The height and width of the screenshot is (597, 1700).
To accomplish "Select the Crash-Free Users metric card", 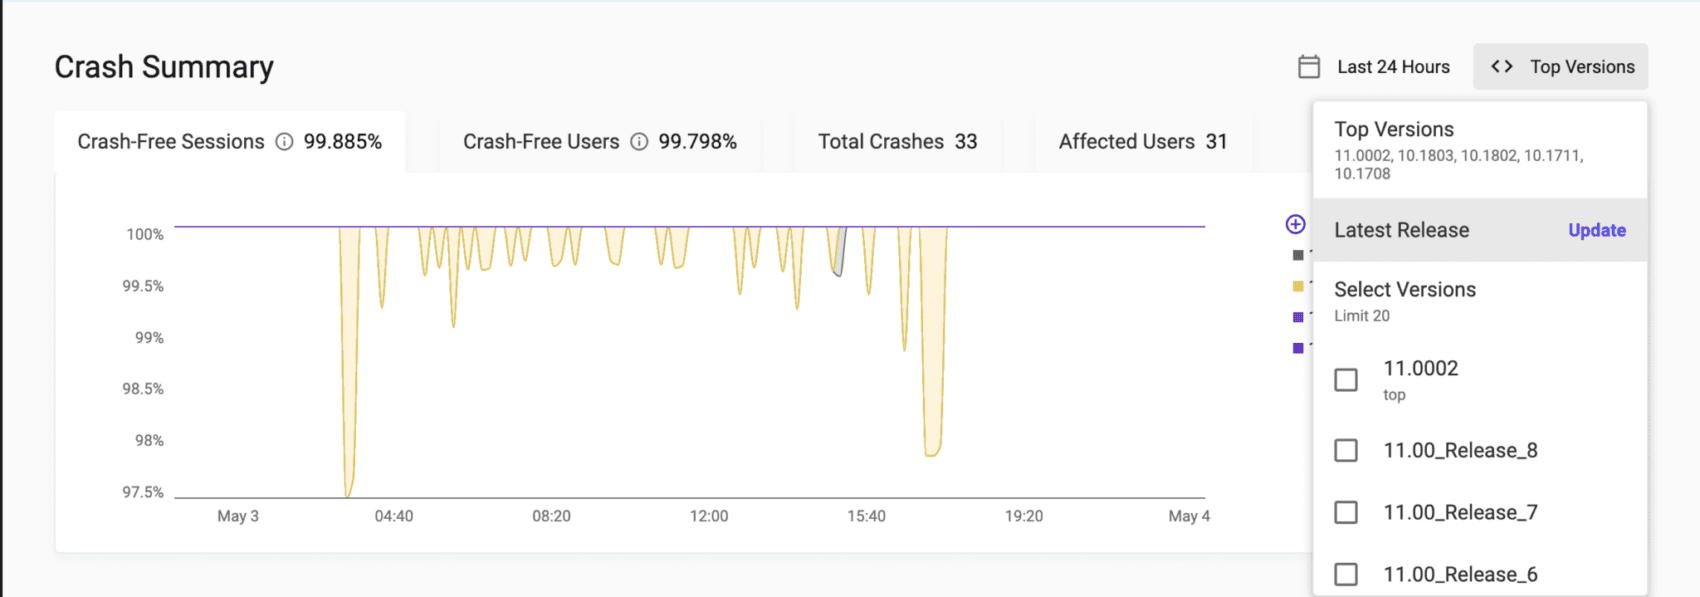I will tap(600, 141).
